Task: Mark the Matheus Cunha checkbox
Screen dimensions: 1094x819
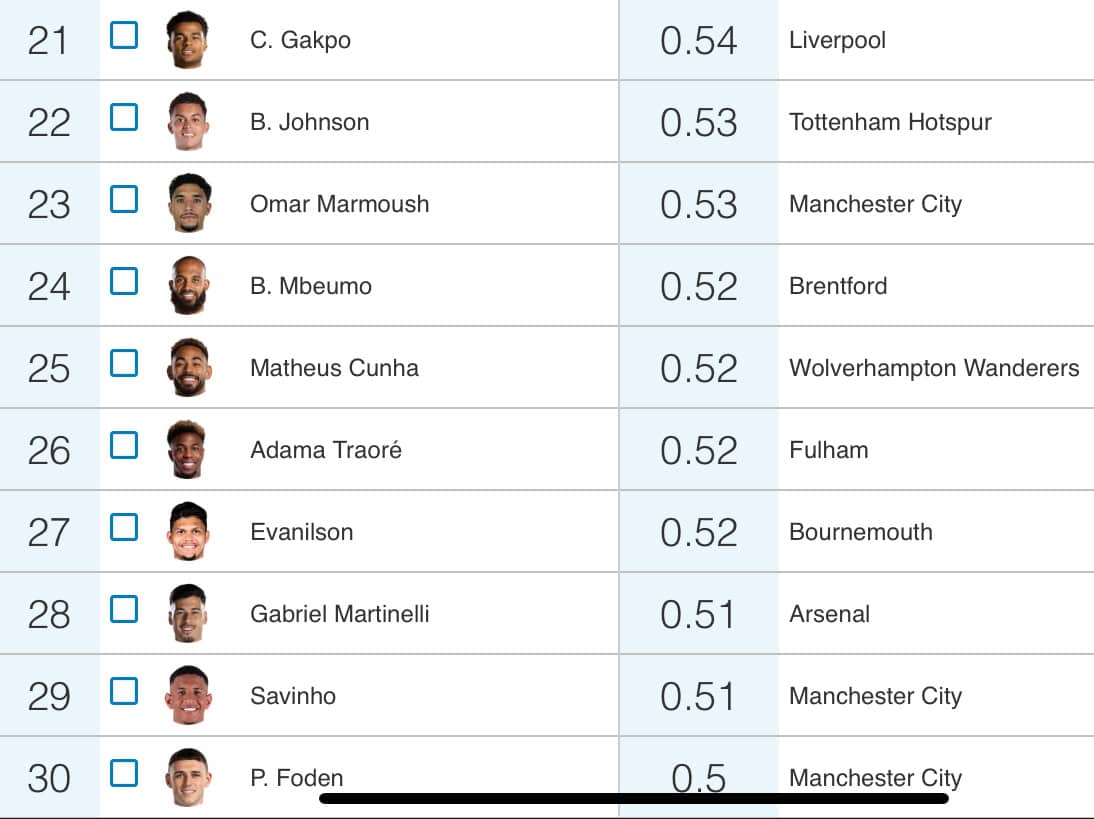Action: 124,364
